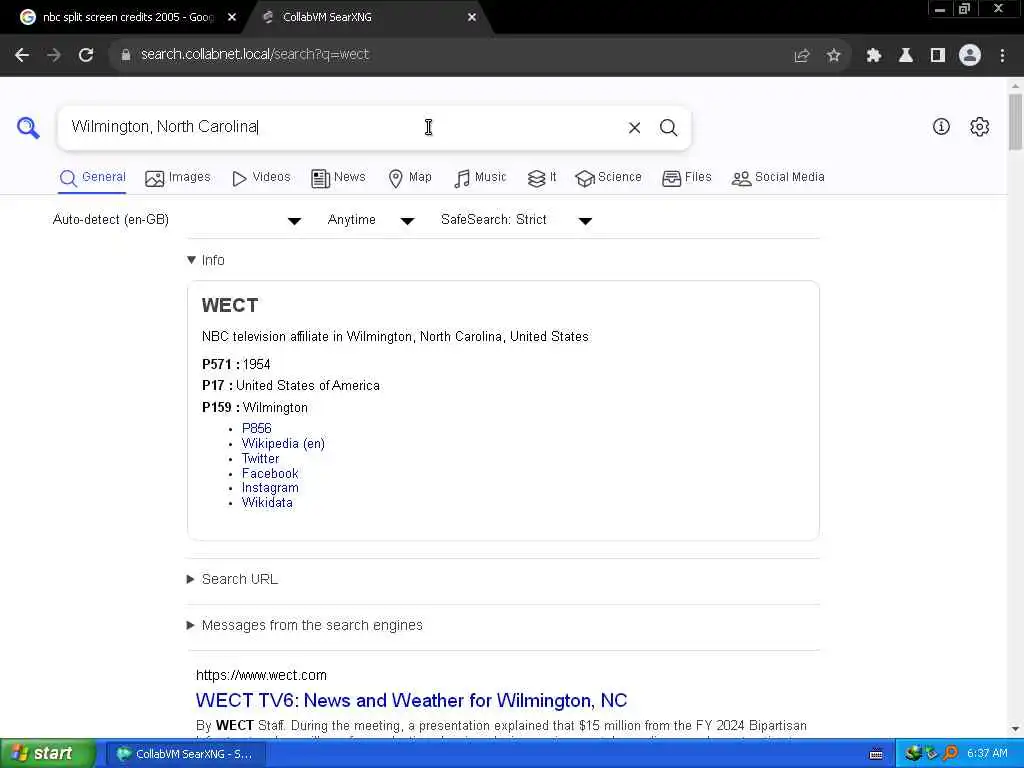Viewport: 1024px width, 768px height.
Task: Click the page vertical scrollbar thumb
Action: (x=1015, y=122)
